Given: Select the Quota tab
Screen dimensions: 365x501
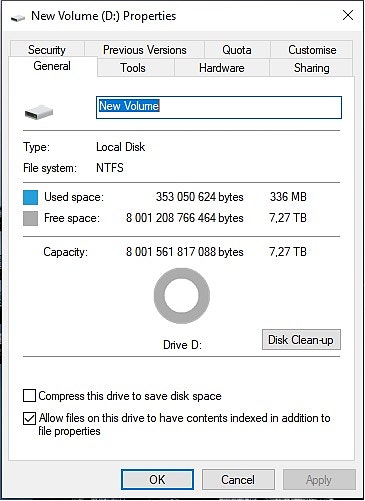Looking at the screenshot, I should [237, 50].
